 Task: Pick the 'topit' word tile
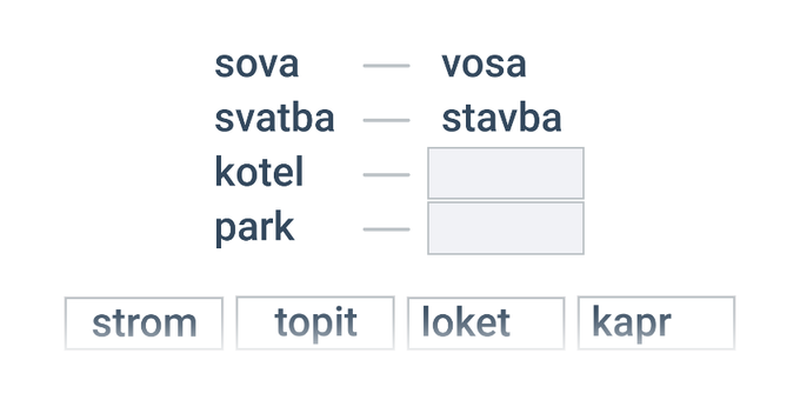point(315,323)
